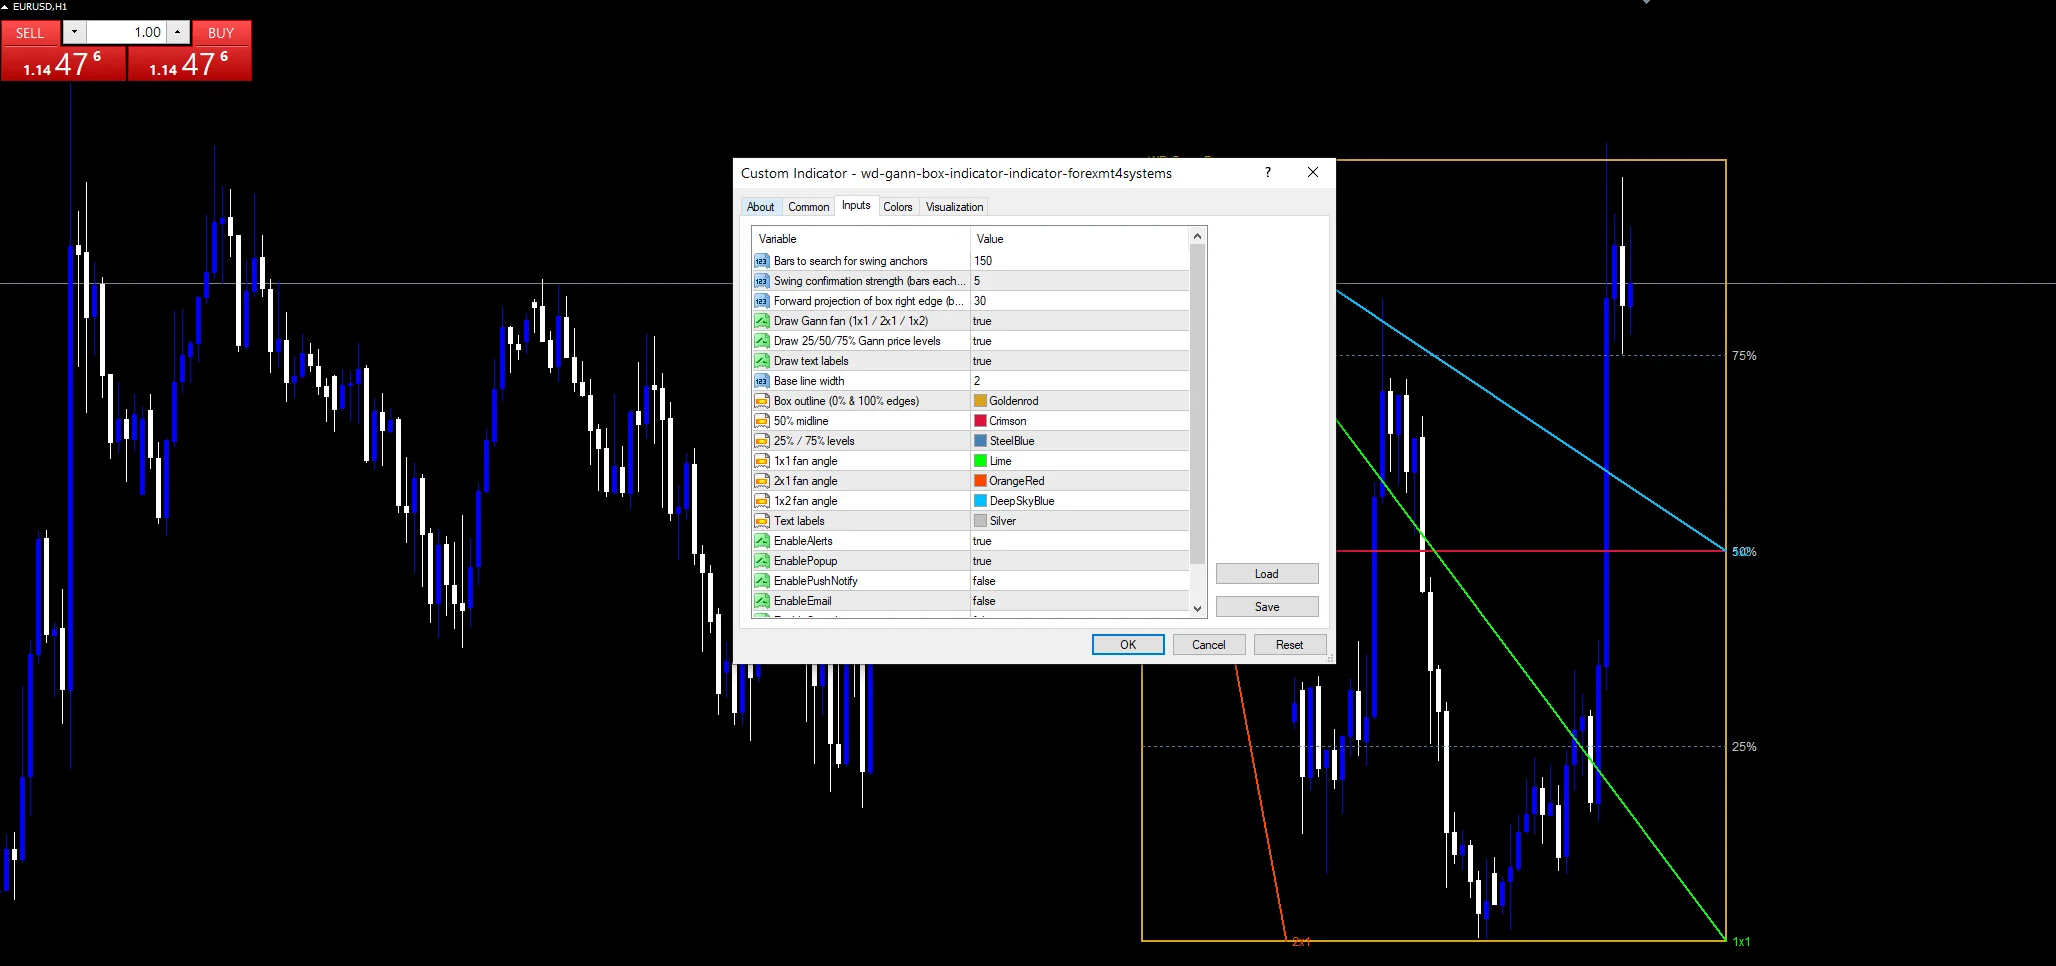Open the Visualization tab
Viewport: 2056px width, 966px height.
click(x=954, y=207)
